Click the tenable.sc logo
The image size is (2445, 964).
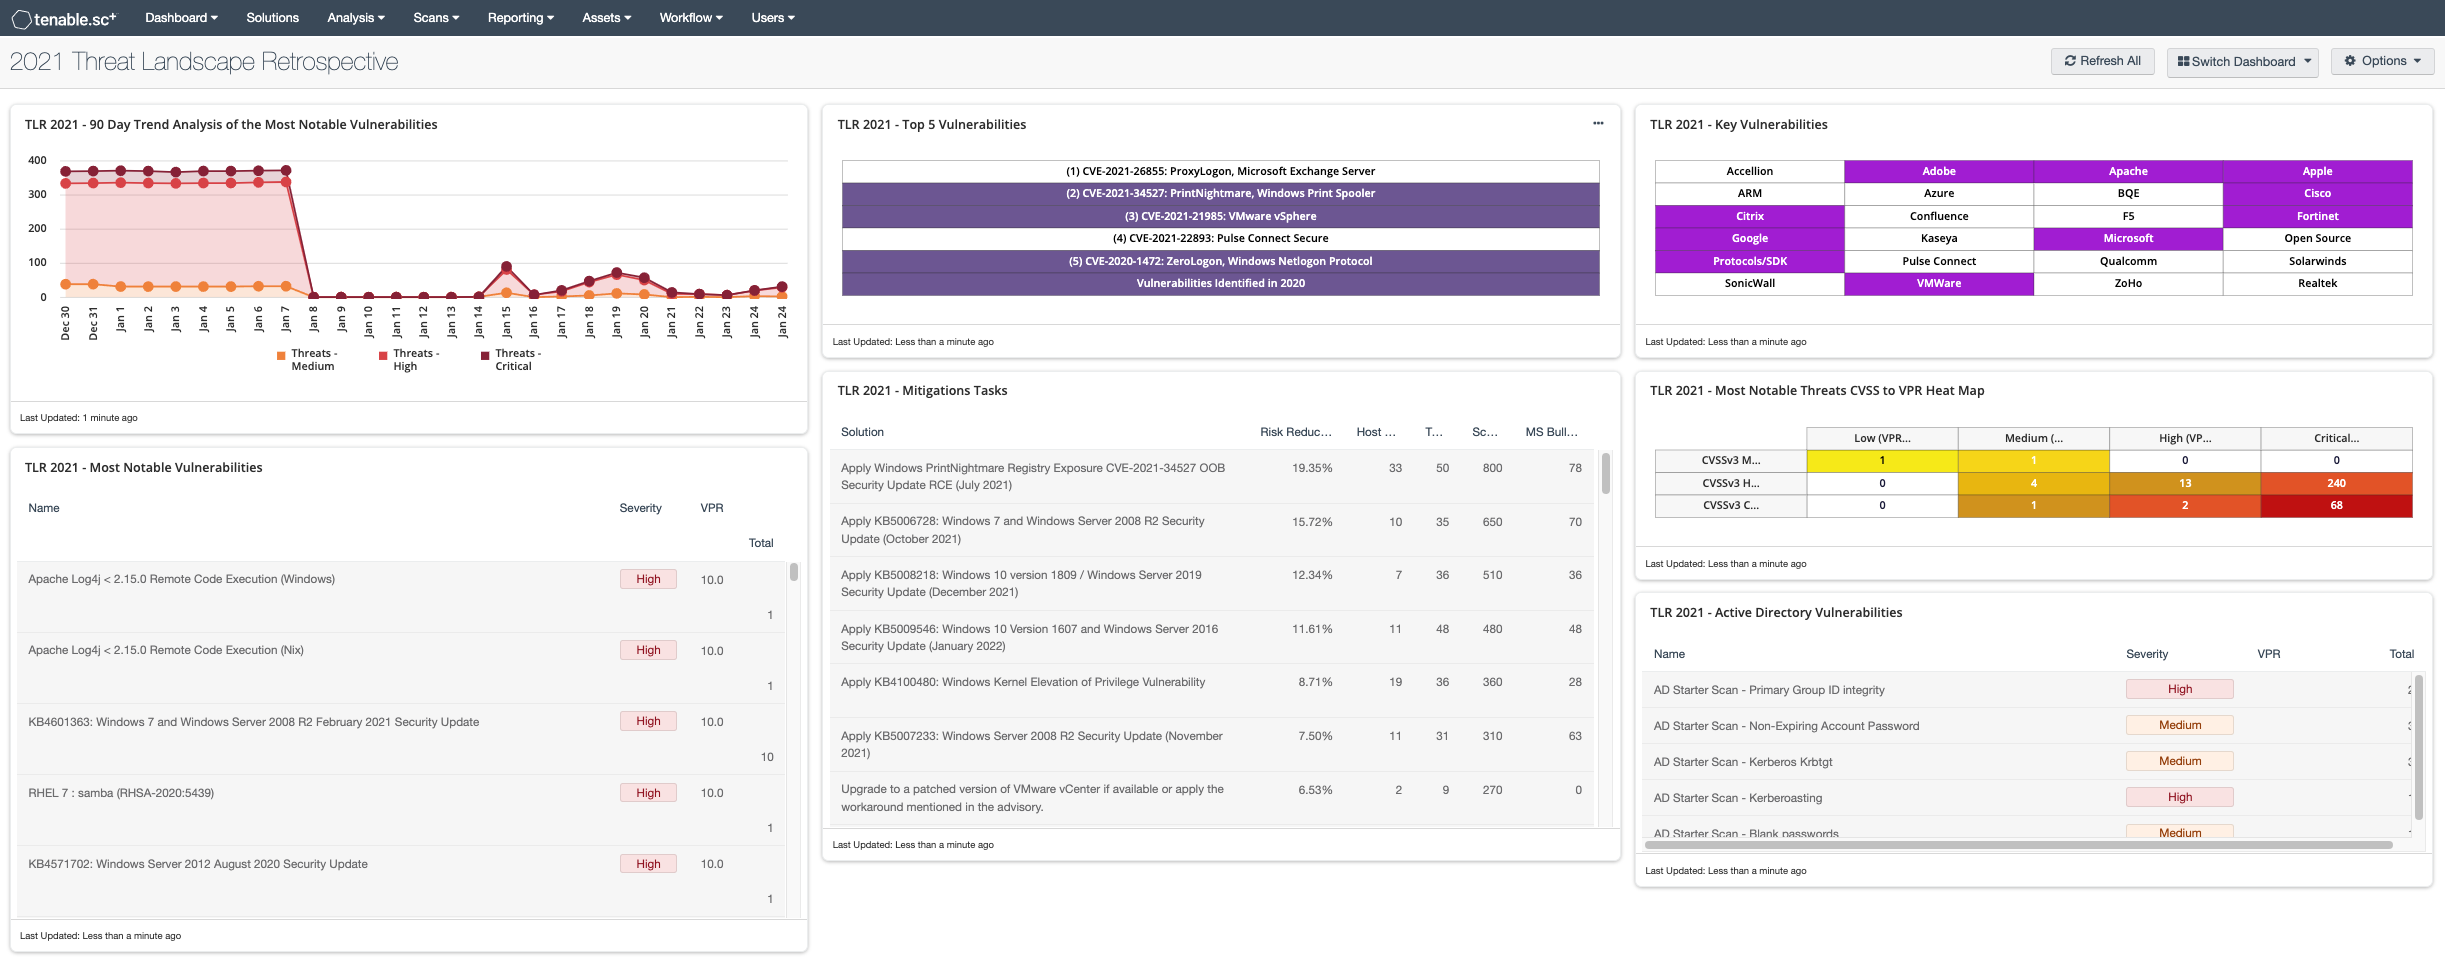(x=64, y=18)
